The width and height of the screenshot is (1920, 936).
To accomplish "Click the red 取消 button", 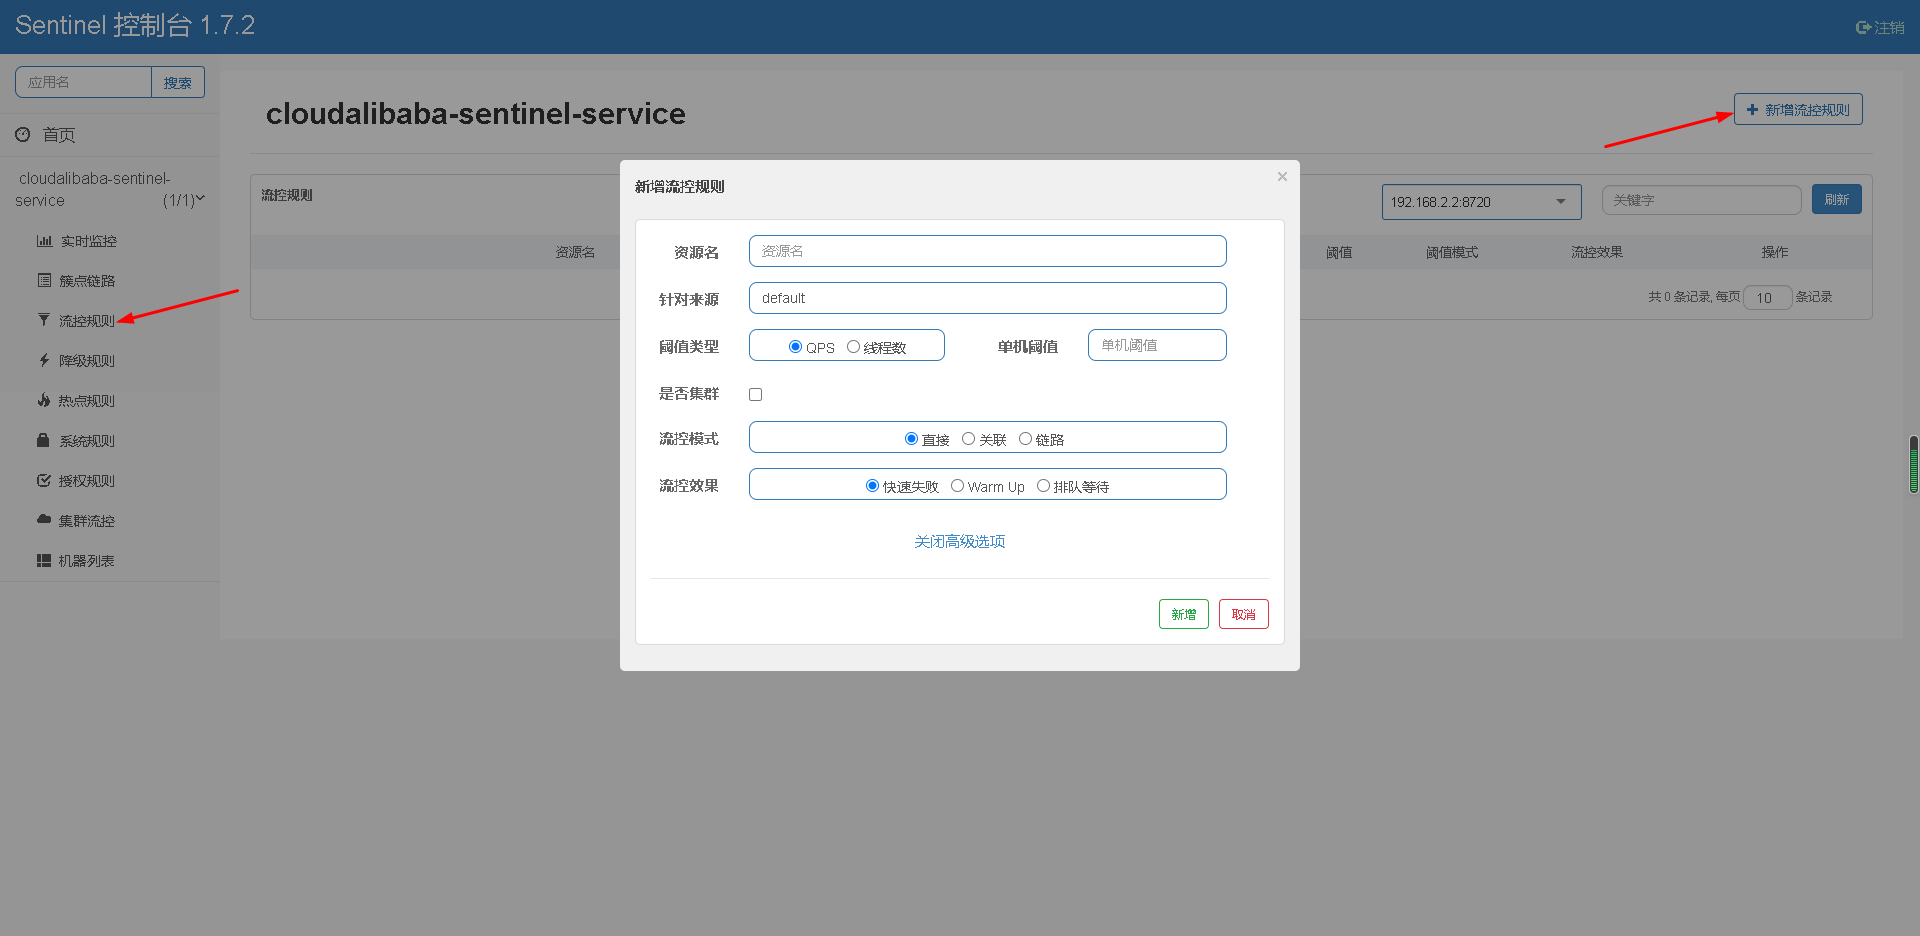I will pos(1244,614).
